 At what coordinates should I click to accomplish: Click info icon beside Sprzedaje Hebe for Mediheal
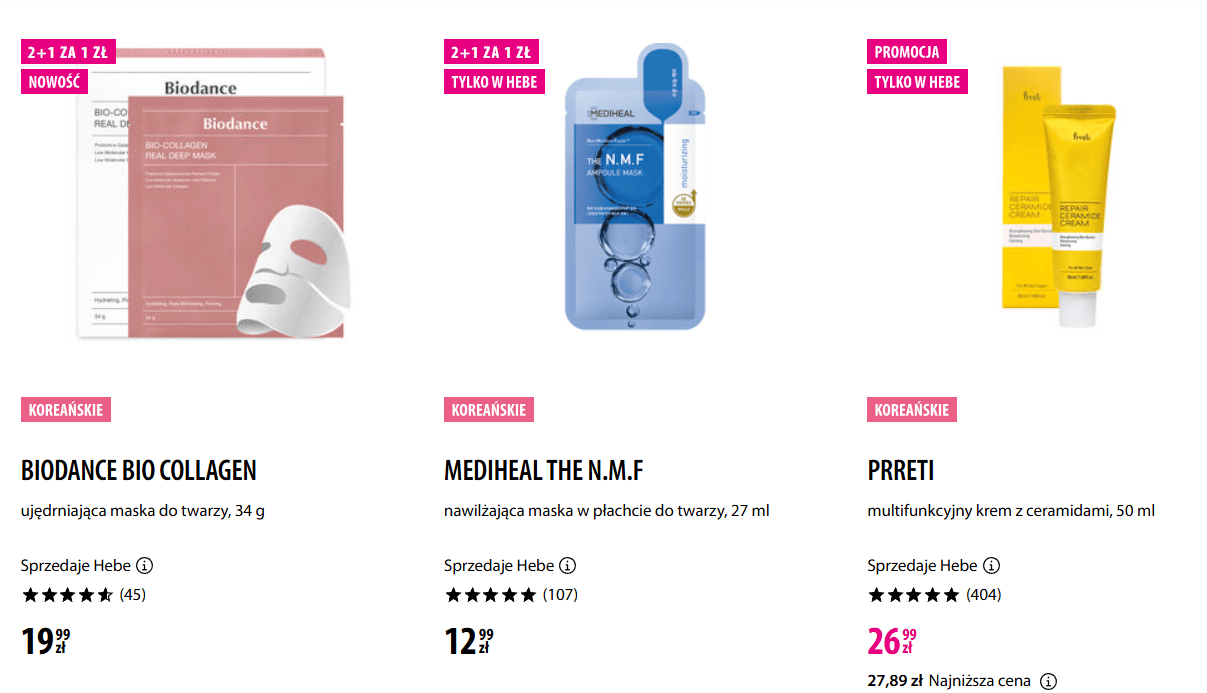click(x=568, y=565)
